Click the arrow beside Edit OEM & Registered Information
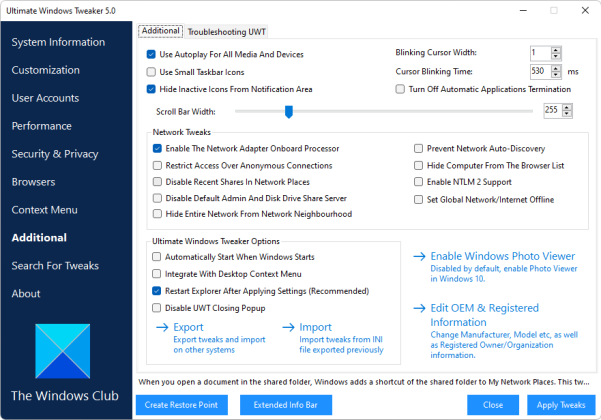Image resolution: width=601 pixels, height=420 pixels. [419, 308]
